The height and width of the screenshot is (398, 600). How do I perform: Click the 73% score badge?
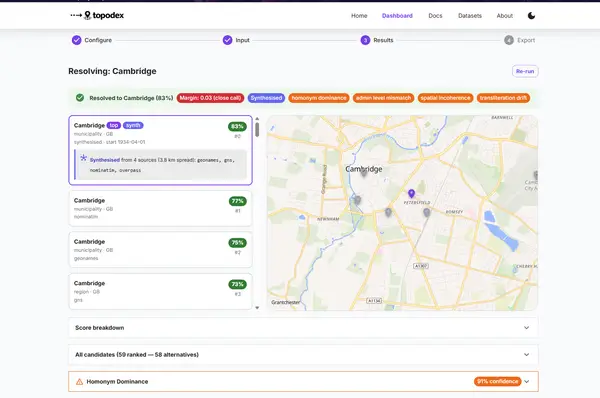pyautogui.click(x=237, y=284)
